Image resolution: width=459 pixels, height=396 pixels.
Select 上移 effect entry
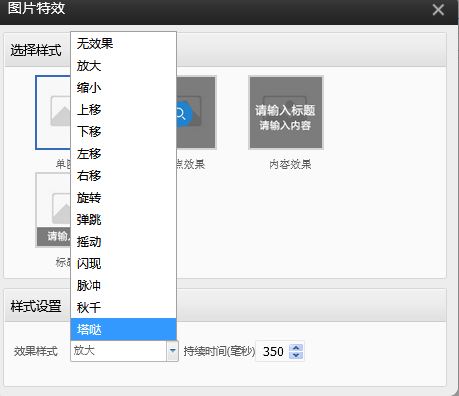coord(123,110)
